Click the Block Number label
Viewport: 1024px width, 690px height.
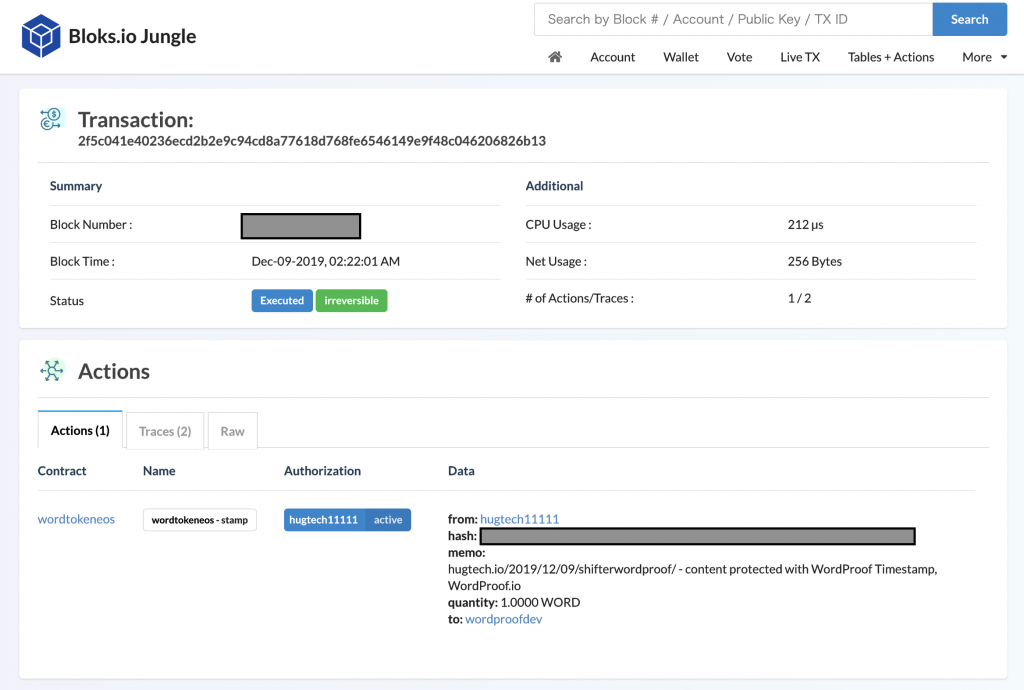(x=91, y=225)
